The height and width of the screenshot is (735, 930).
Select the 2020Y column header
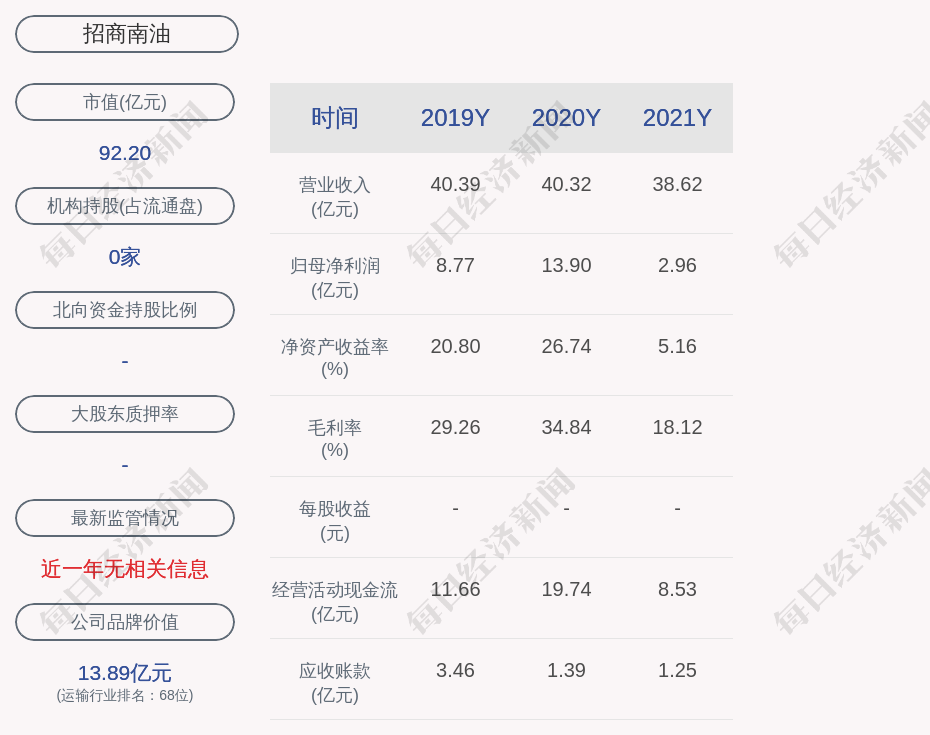coord(566,118)
